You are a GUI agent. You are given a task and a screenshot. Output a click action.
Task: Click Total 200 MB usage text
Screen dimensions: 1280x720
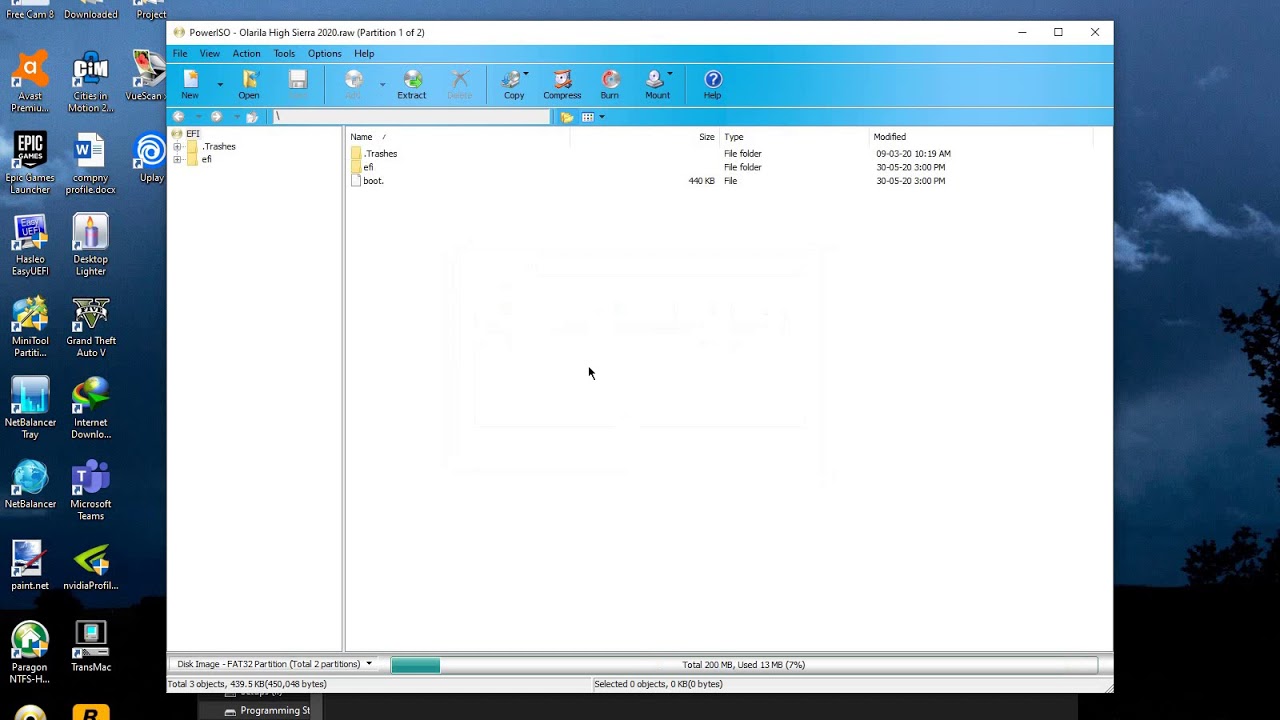point(743,665)
